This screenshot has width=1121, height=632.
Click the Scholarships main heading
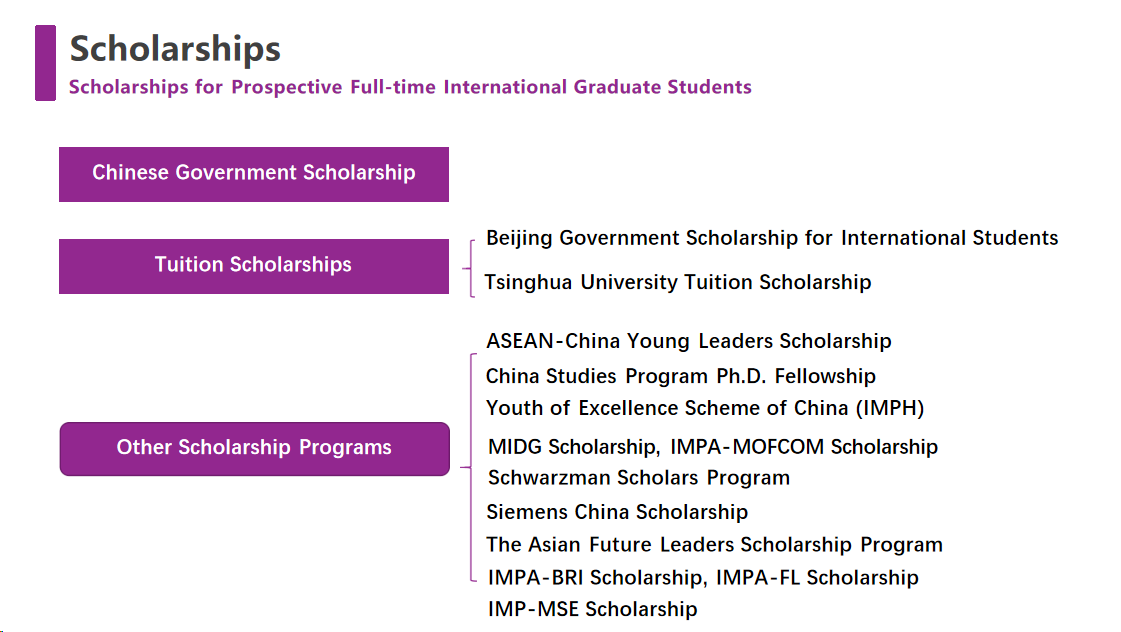(x=175, y=49)
